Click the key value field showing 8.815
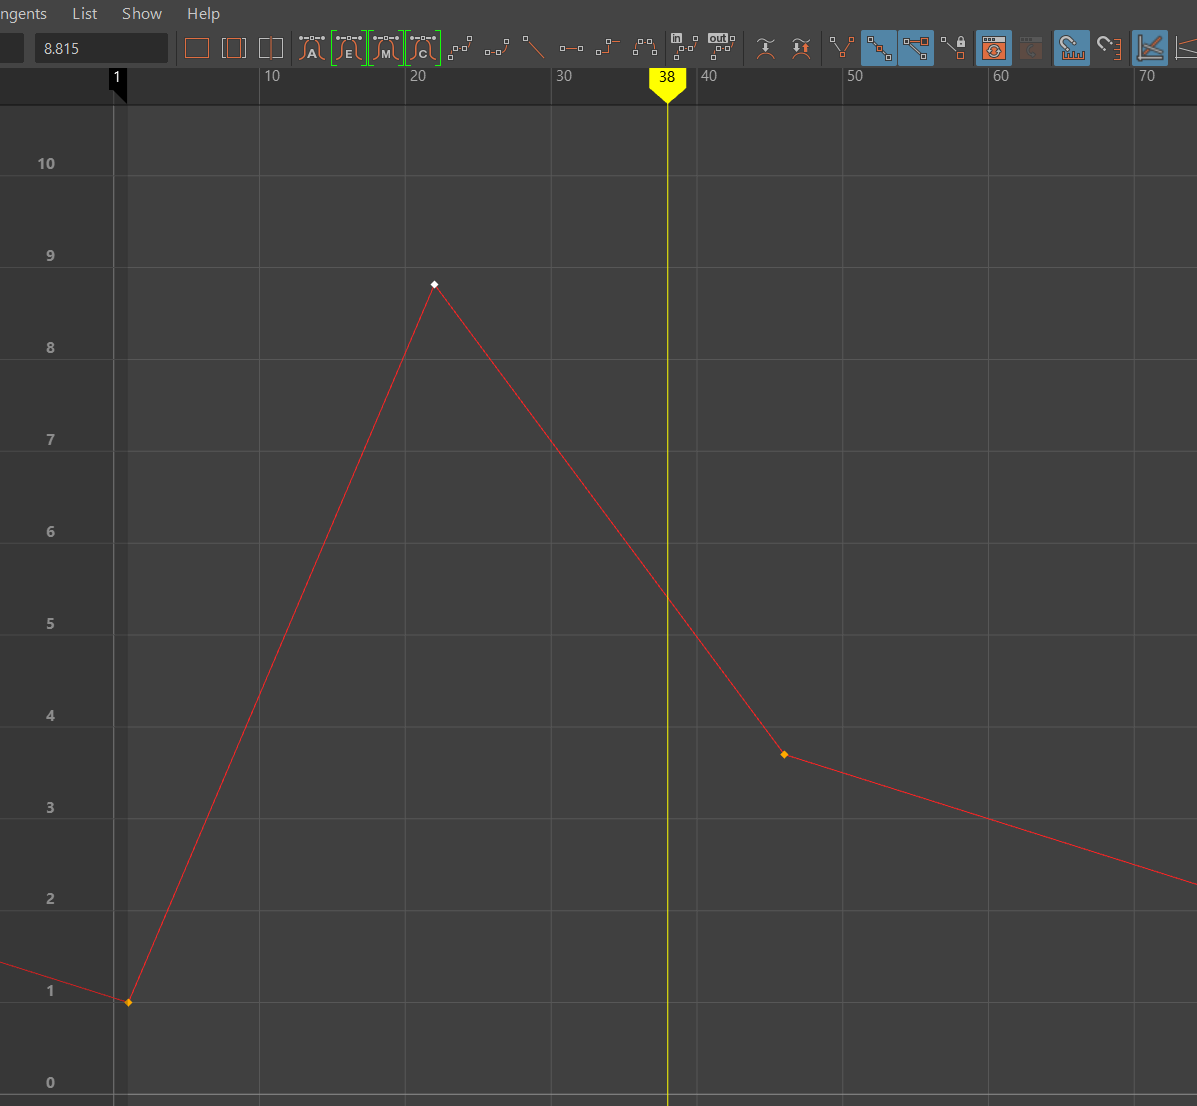The width and height of the screenshot is (1197, 1106). pyautogui.click(x=101, y=48)
